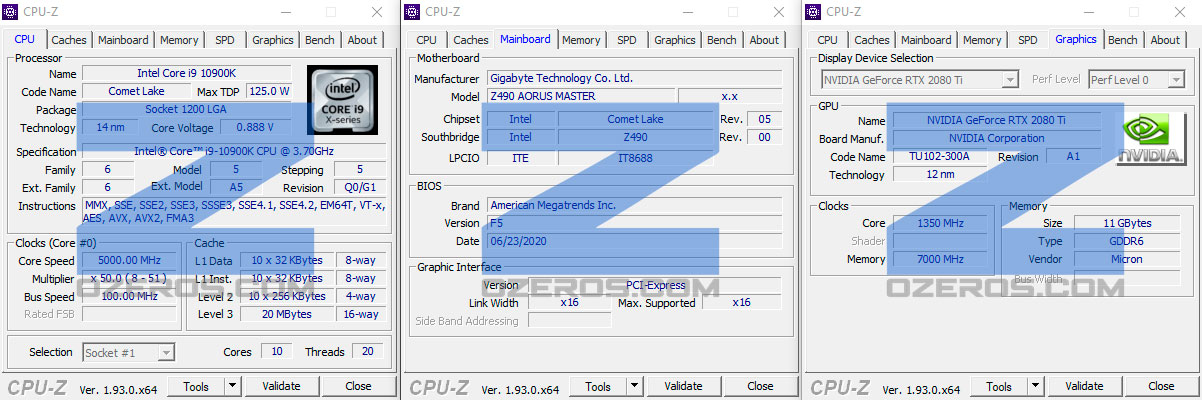This screenshot has width=1202, height=400.
Task: Click Validate in right Graphics window
Action: tap(1084, 386)
